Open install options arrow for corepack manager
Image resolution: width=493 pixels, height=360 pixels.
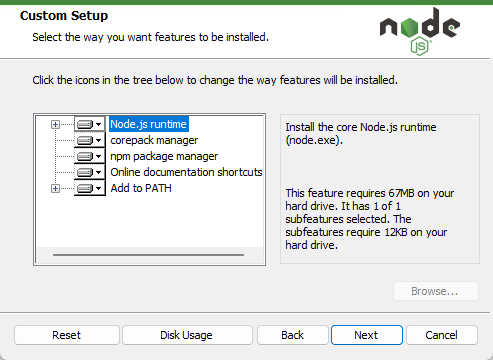pos(98,140)
